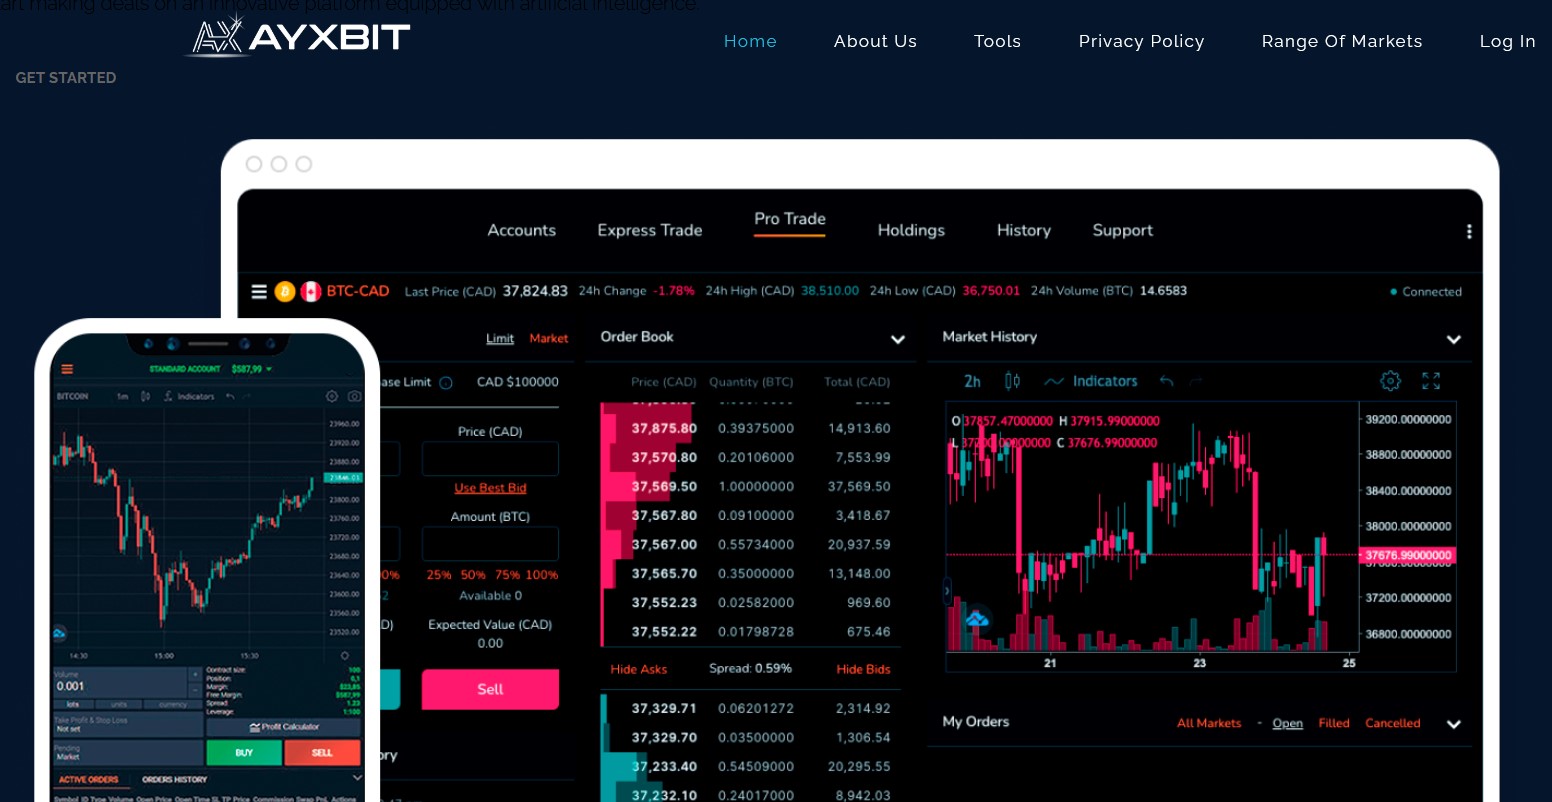
Task: Click the green BUY button on phone
Action: (244, 753)
